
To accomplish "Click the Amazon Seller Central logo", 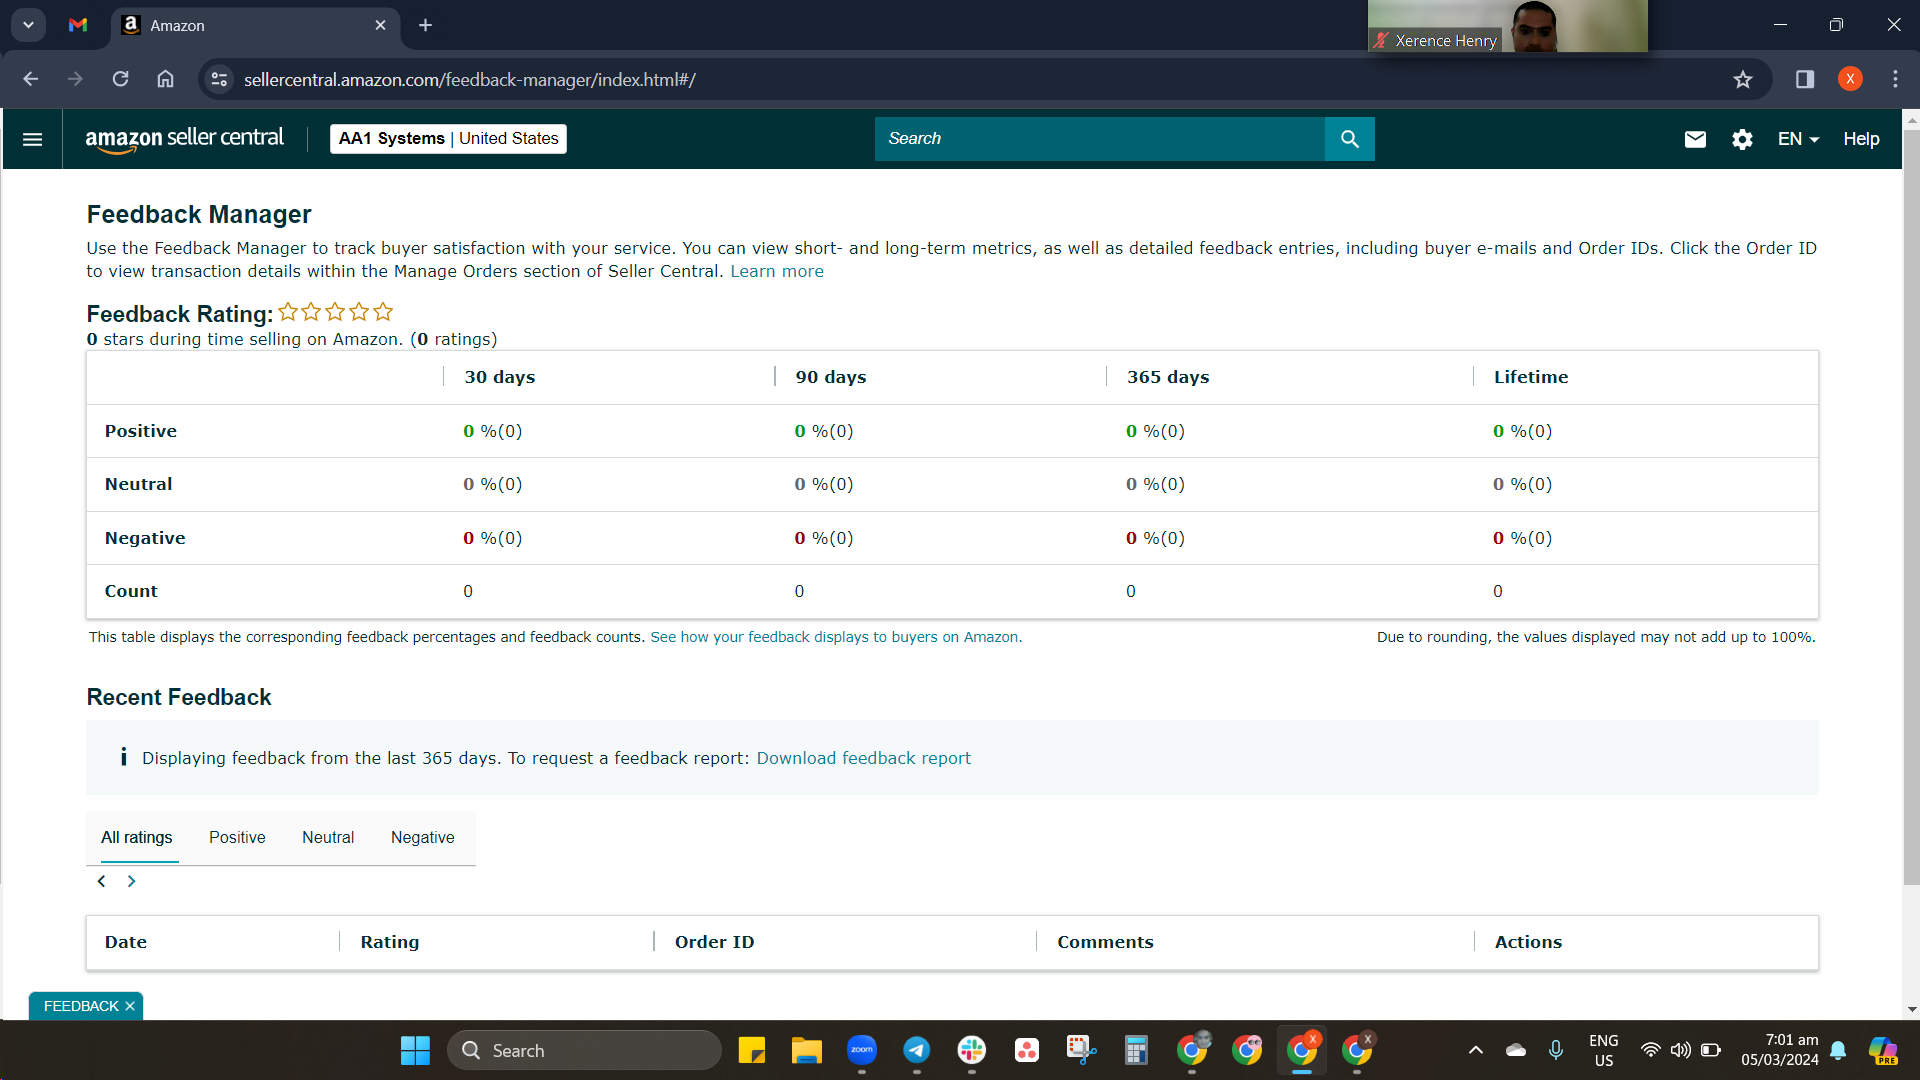I will tap(185, 139).
